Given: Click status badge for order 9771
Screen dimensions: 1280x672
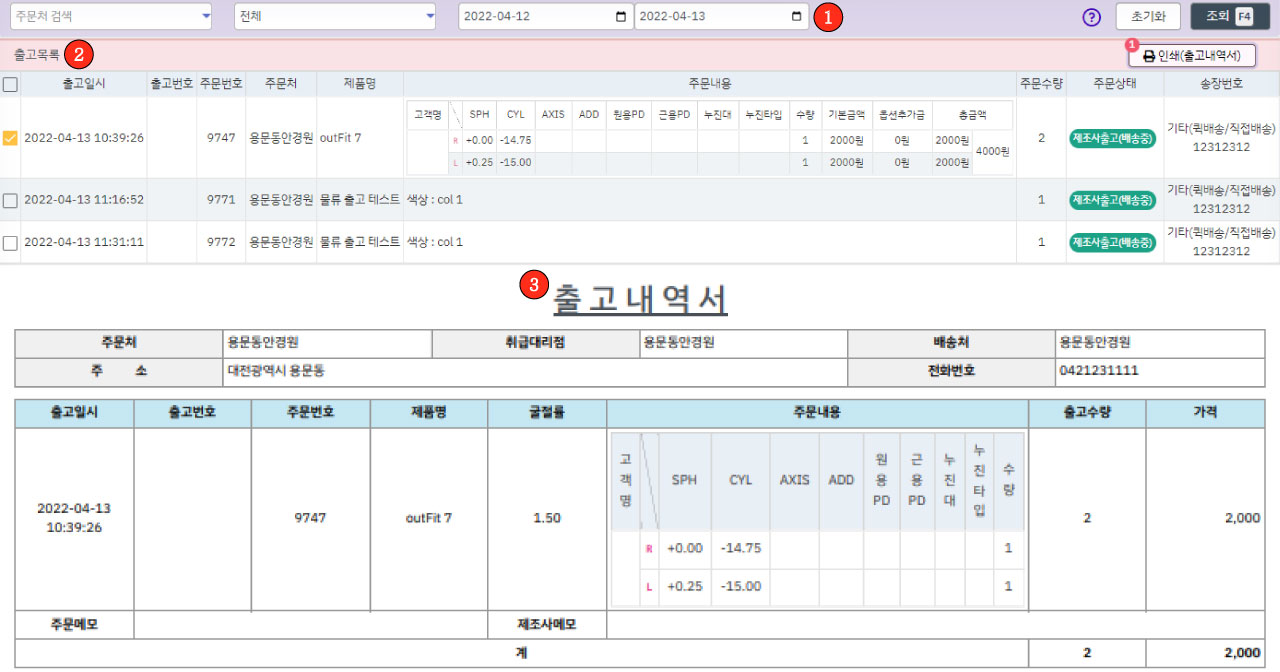Looking at the screenshot, I should point(1112,200).
